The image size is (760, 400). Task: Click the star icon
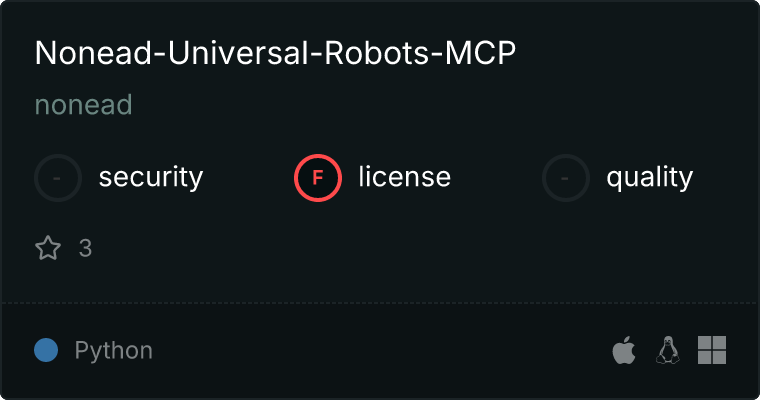(x=48, y=248)
